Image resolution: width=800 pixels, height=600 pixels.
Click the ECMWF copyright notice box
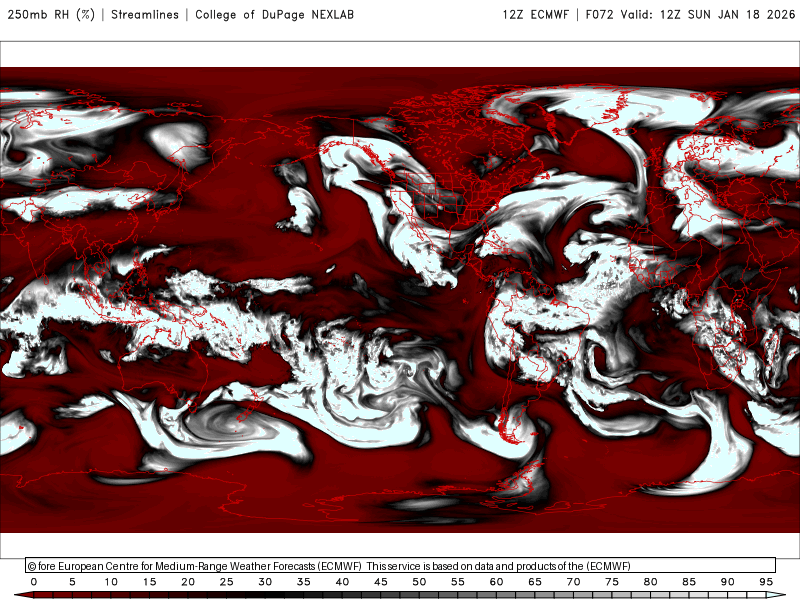401,565
